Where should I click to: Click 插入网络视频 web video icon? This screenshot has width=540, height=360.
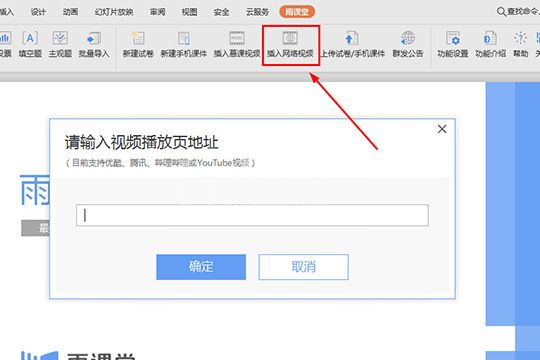coord(290,38)
